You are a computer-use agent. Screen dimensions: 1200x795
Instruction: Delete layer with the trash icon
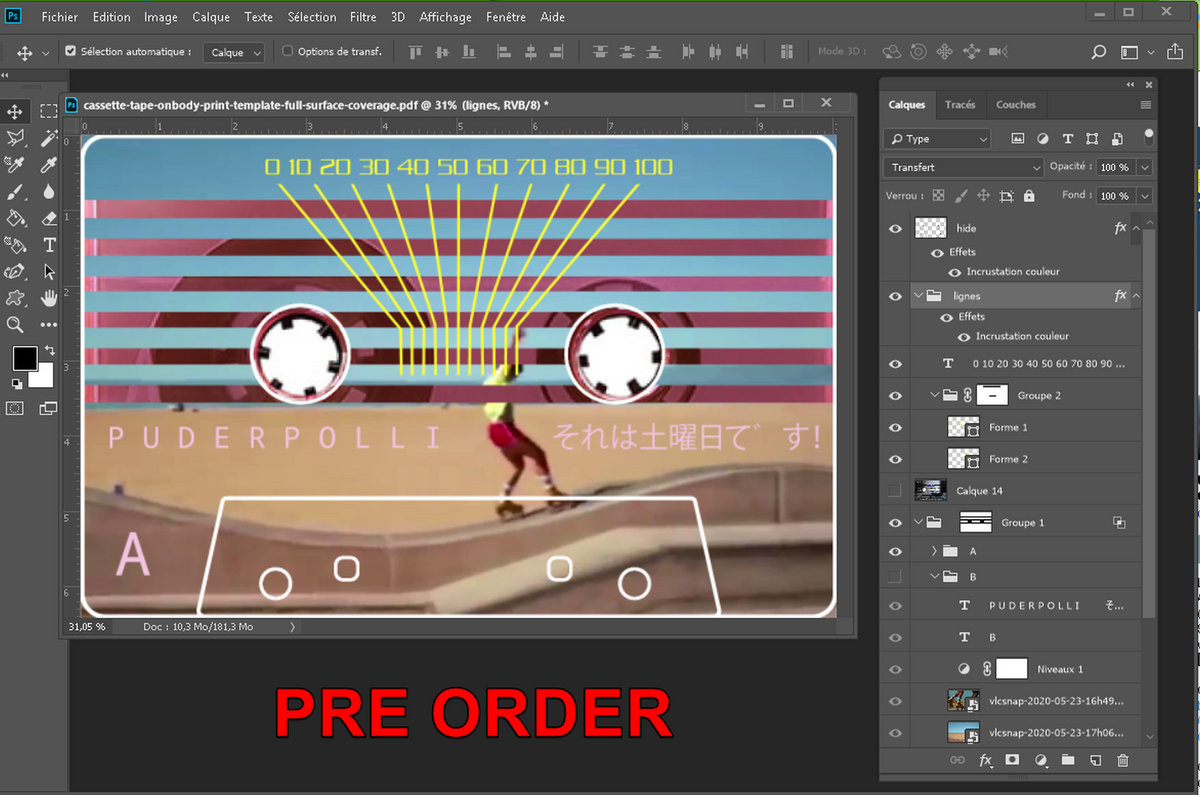[x=1123, y=761]
